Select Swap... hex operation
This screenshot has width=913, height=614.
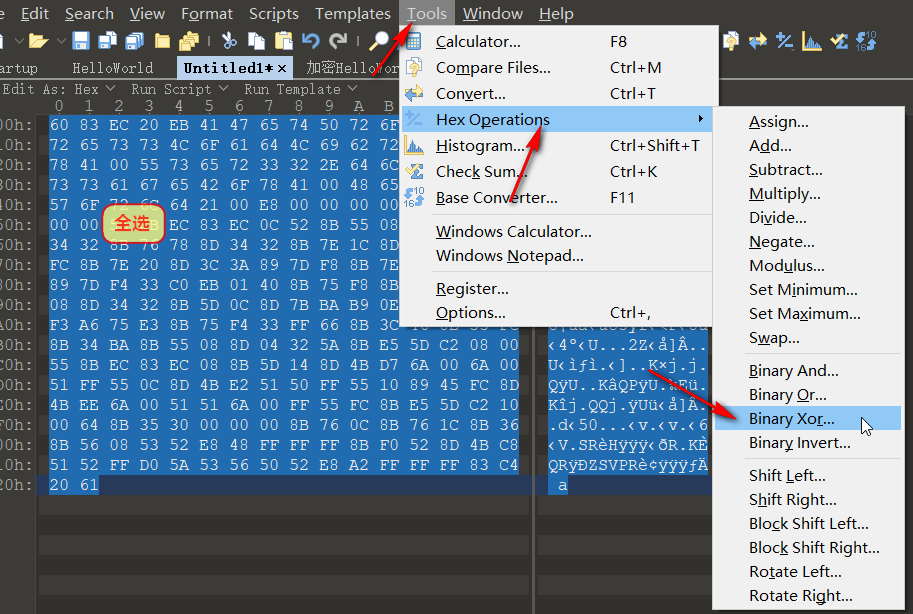[x=808, y=338]
